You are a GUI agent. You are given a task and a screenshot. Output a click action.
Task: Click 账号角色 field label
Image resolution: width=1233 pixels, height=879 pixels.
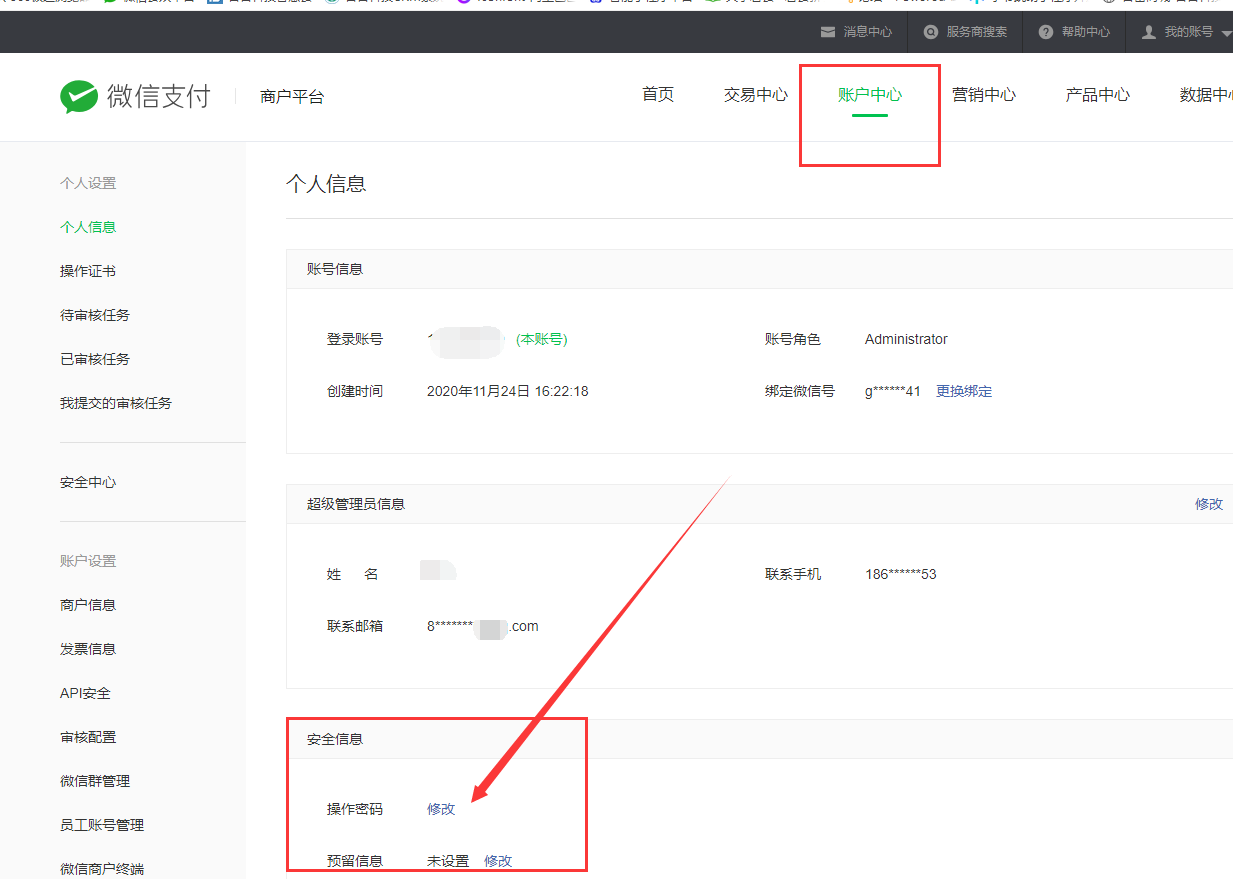click(x=793, y=339)
